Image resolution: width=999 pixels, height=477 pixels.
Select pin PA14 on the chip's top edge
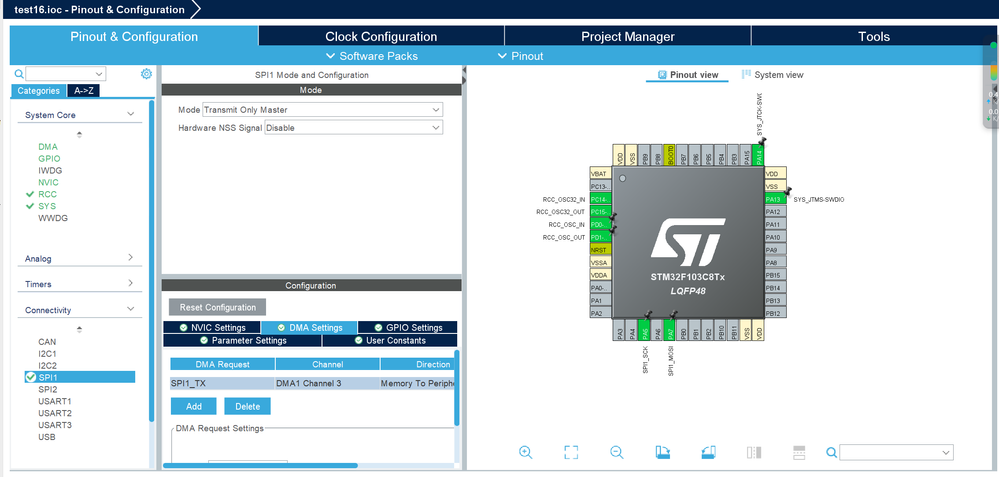[758, 155]
